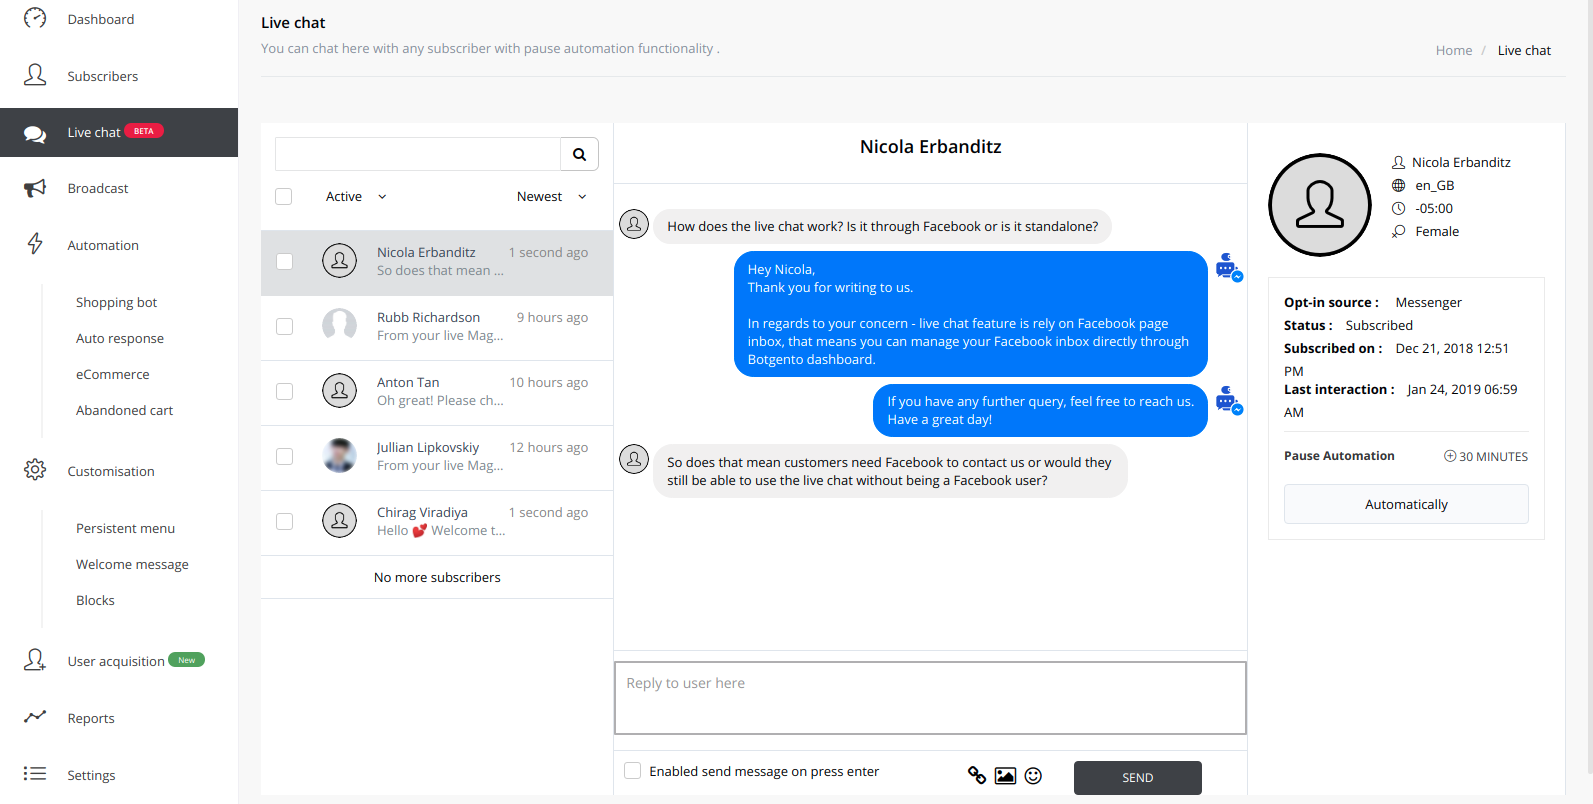Screen dimensions: 1593x804
Task: Check the Jullian Lipkovskiy row checkbox
Action: click(x=284, y=457)
